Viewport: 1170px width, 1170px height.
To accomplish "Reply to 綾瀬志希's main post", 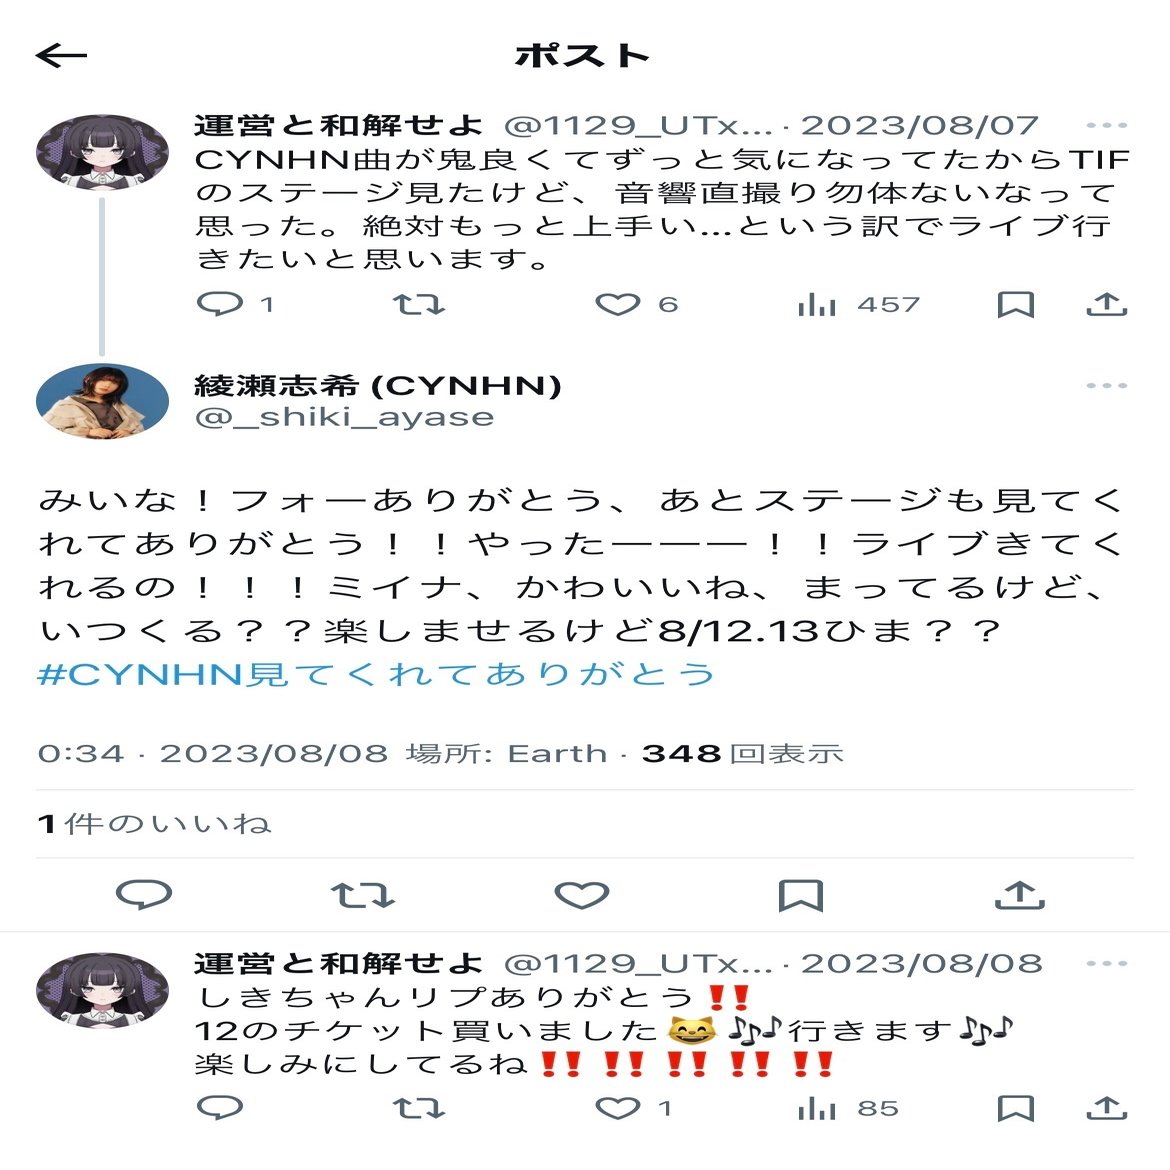I will (x=144, y=895).
